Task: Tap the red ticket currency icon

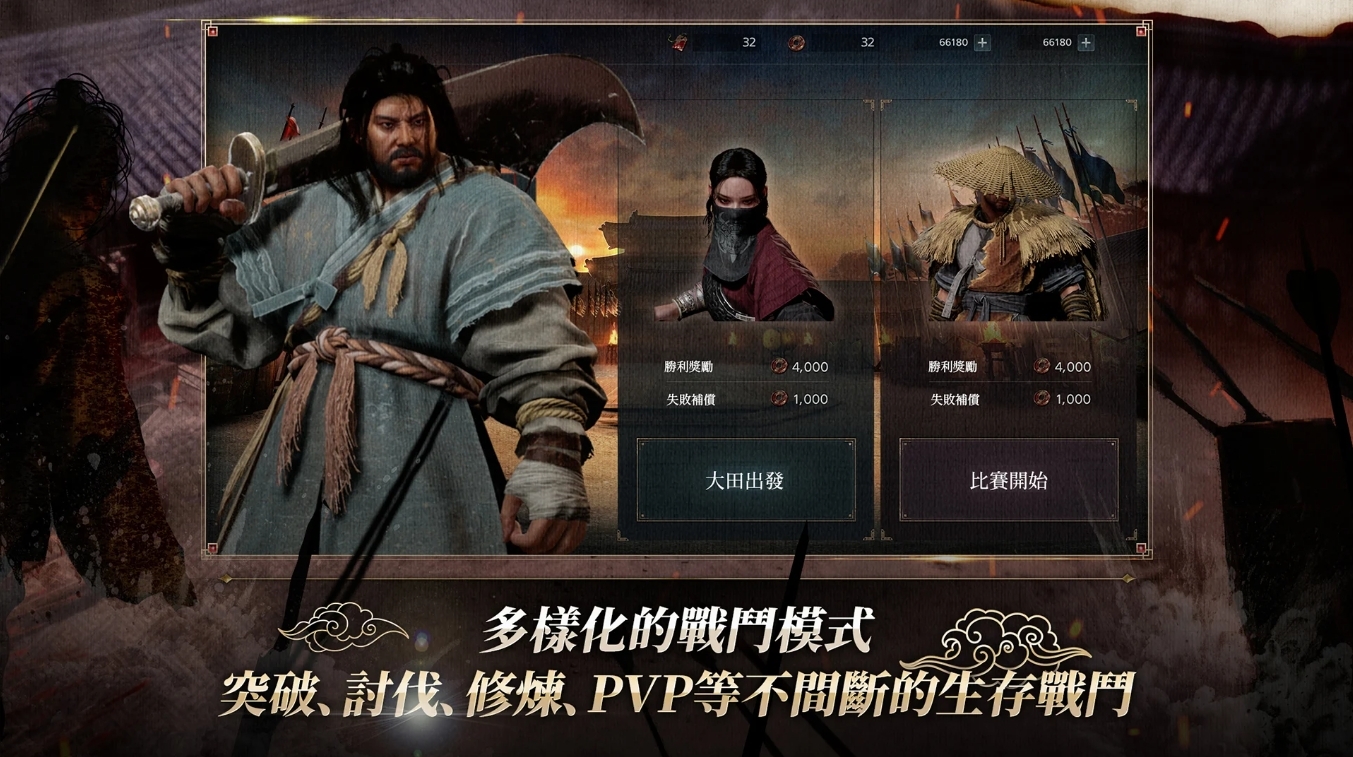Action: pos(679,42)
